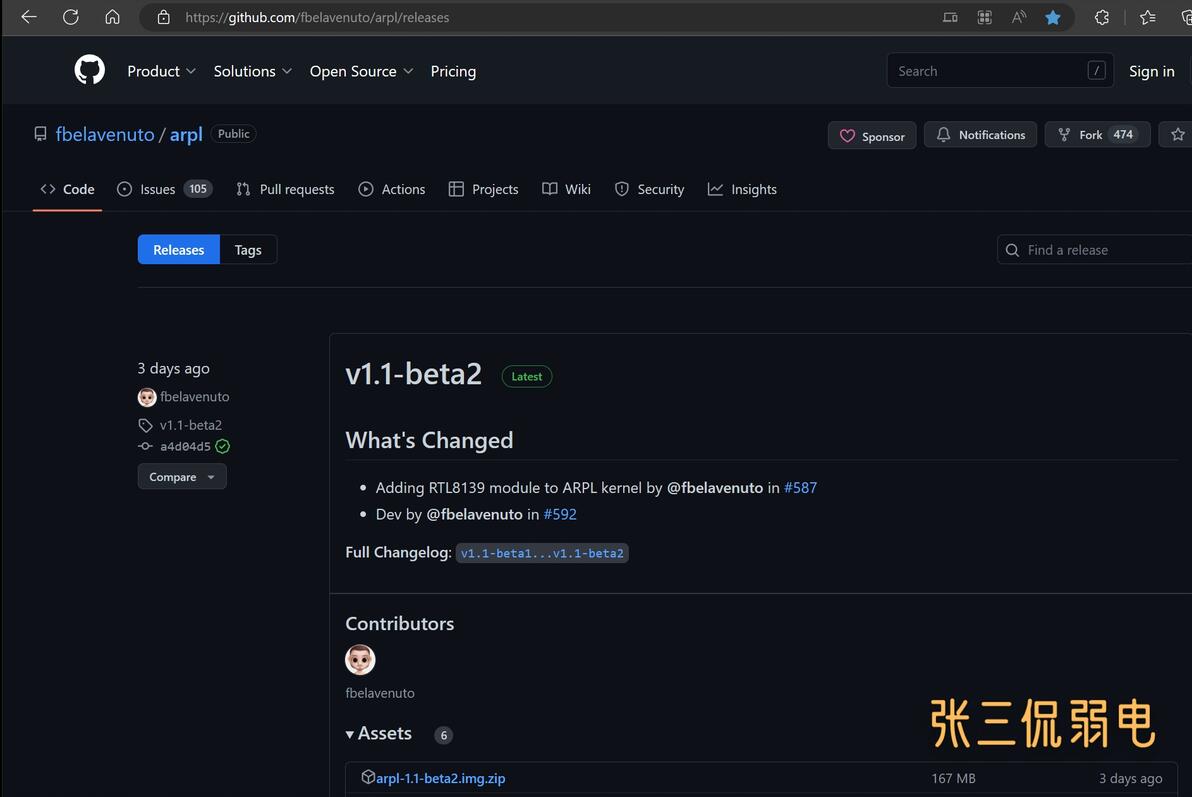Switch to the Tags tab
This screenshot has width=1192, height=797.
point(248,249)
